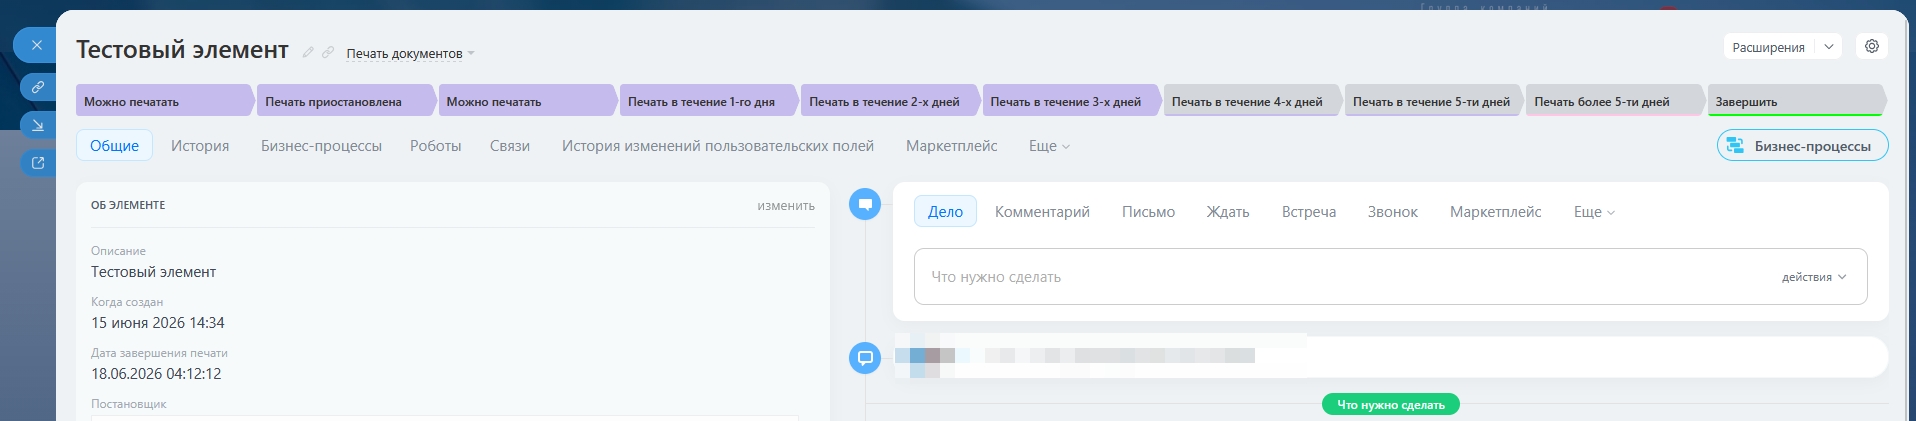Click the 'ОБ ЭЛЕМЕНТЕ' section header
Viewport: 1916px width, 421px height.
tap(128, 205)
